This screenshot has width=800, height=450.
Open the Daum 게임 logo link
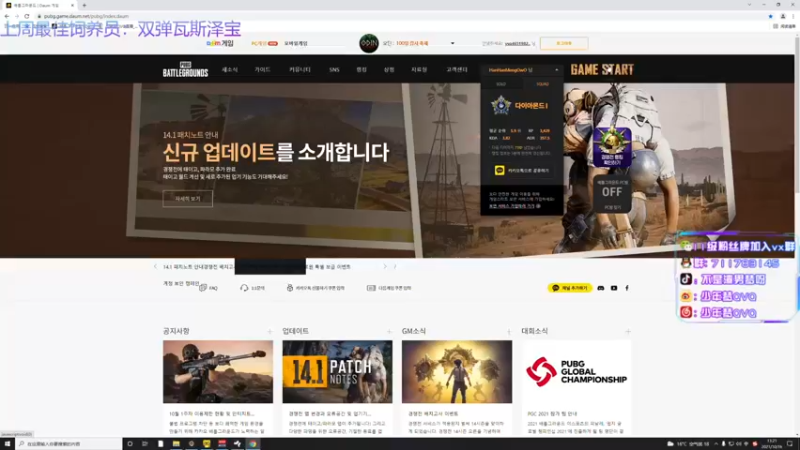pyautogui.click(x=220, y=43)
